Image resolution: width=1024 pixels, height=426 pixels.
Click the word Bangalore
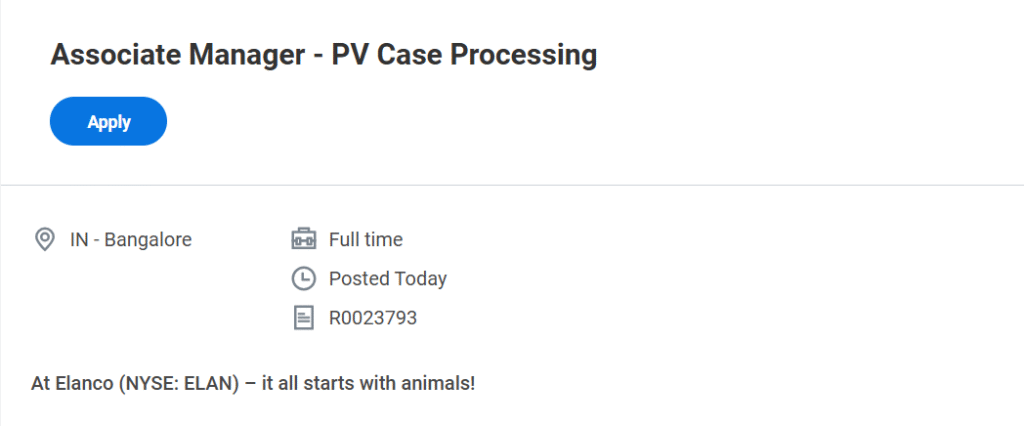pos(148,240)
